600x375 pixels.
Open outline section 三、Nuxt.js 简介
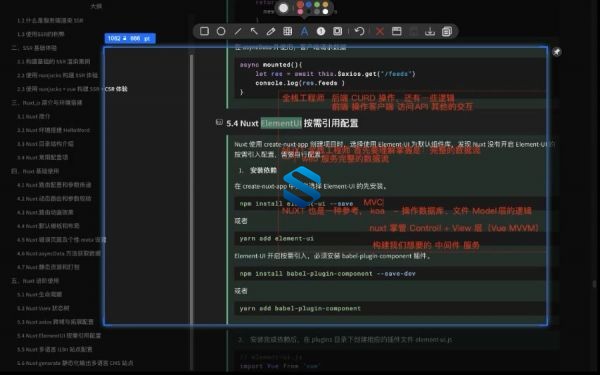pyautogui.click(x=47, y=103)
